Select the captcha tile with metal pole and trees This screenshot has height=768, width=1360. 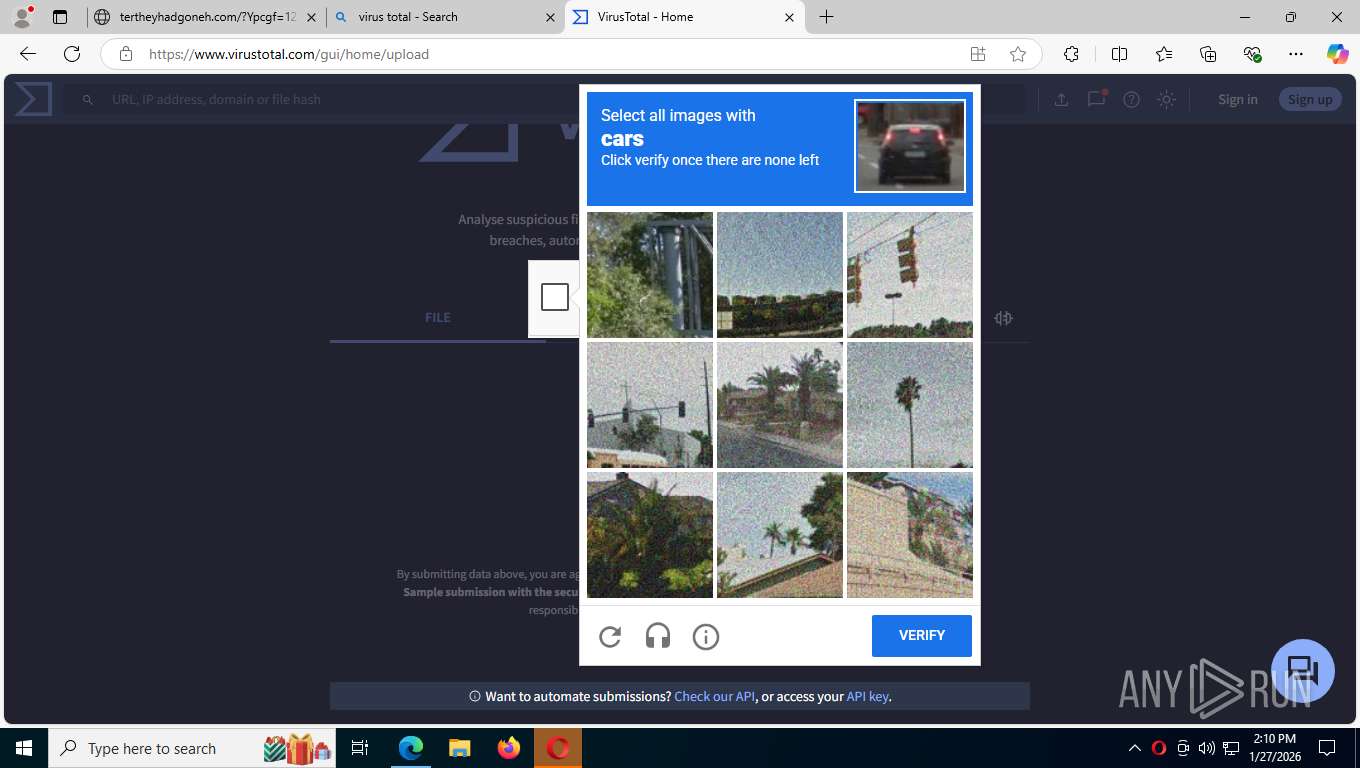(650, 275)
